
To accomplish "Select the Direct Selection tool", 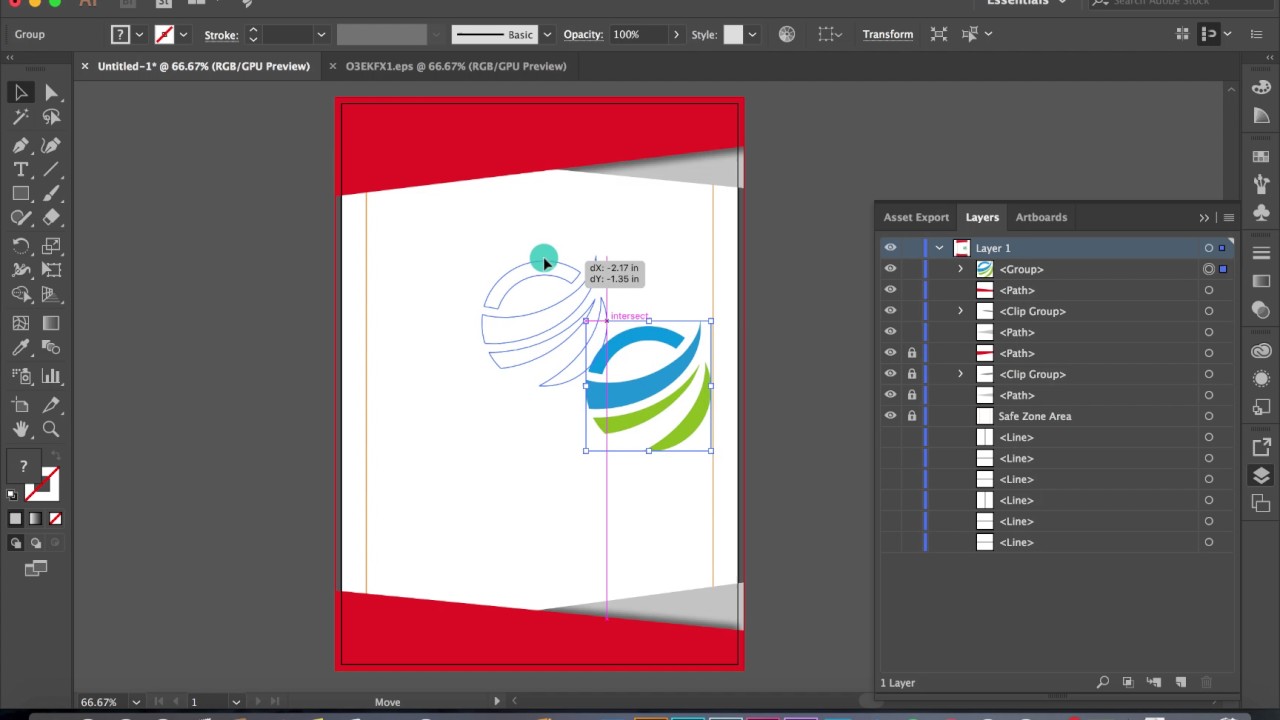I will click(51, 93).
